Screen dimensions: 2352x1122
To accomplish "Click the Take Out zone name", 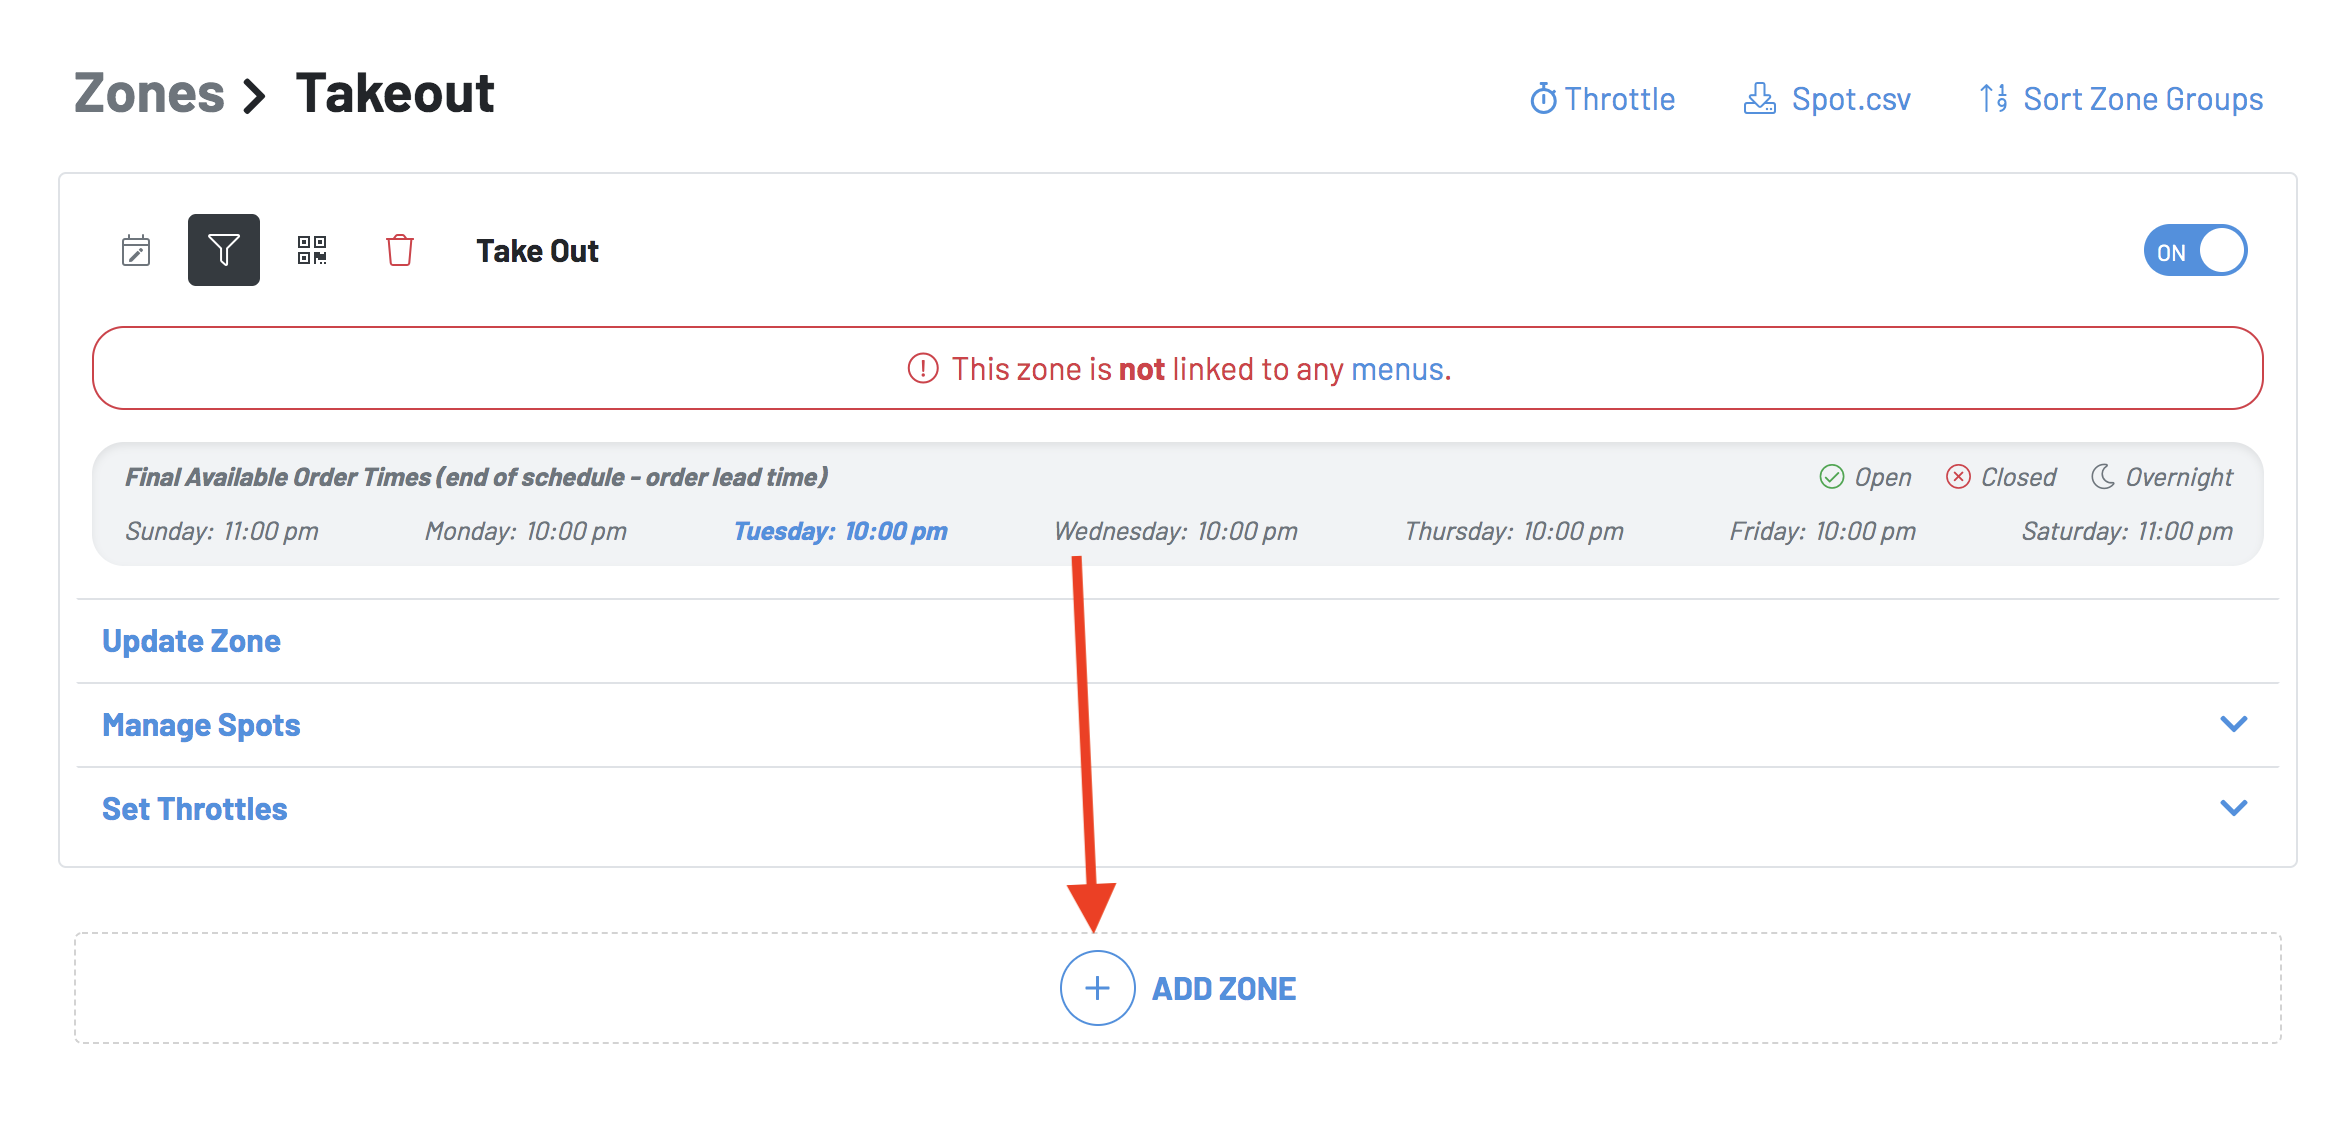I will click(537, 251).
